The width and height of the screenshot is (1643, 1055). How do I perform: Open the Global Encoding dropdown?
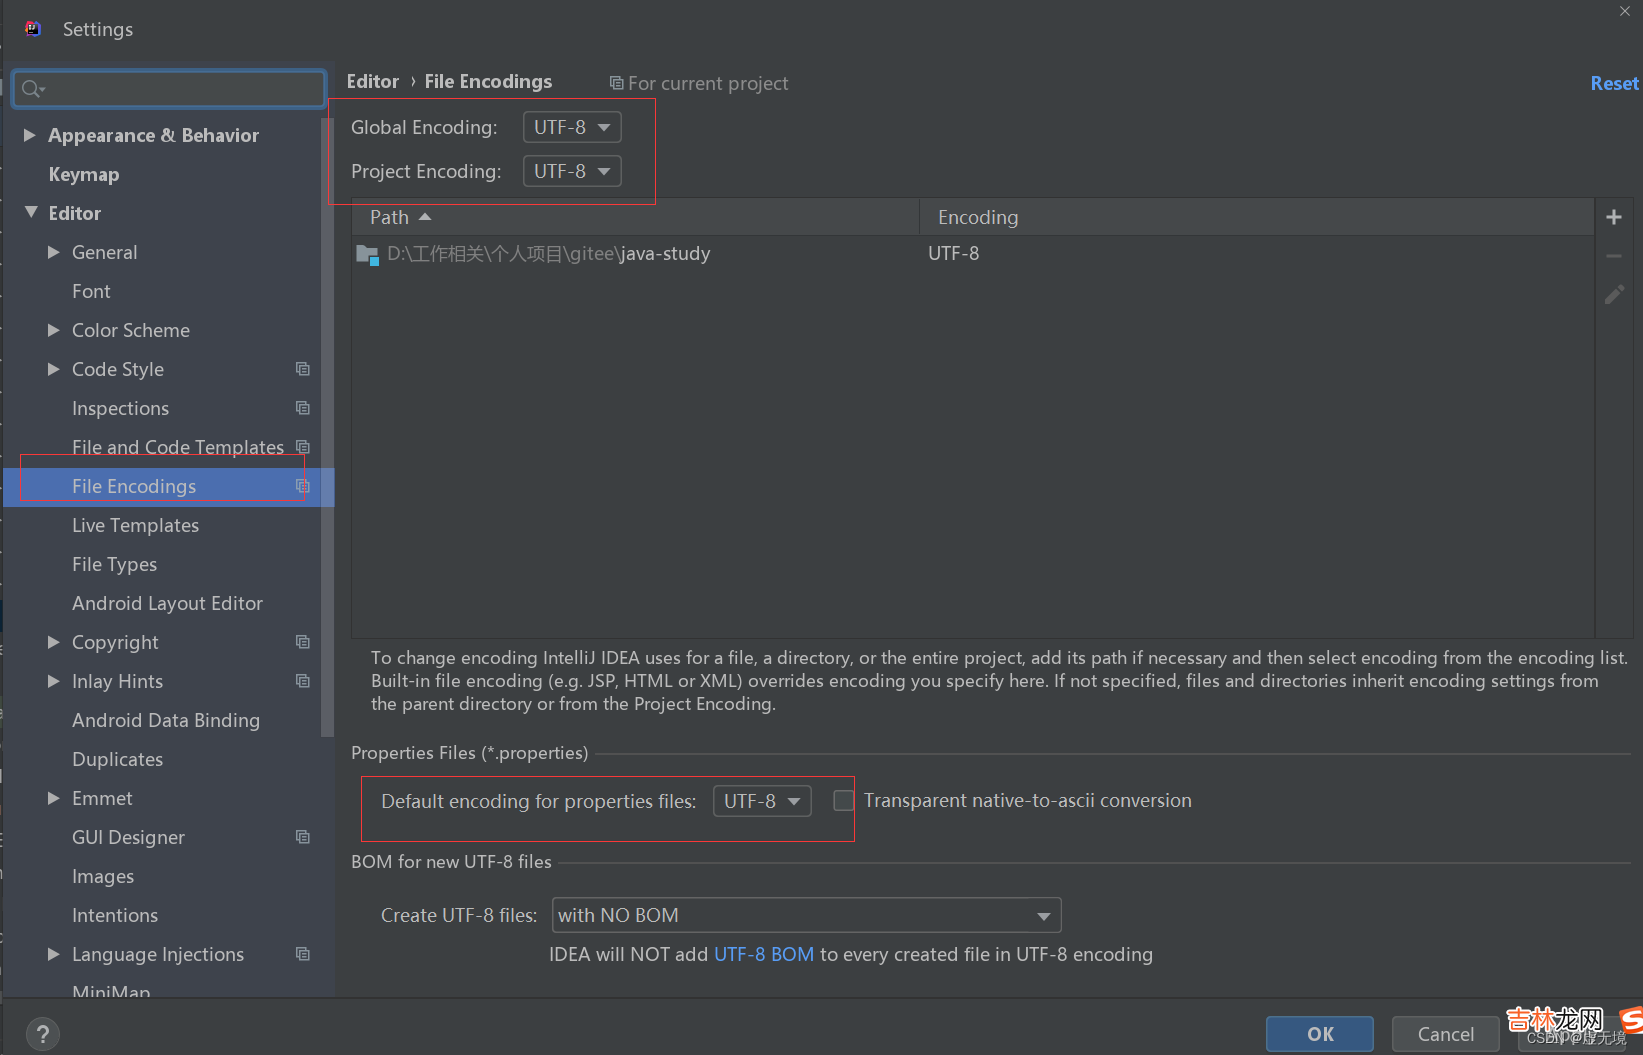point(572,127)
